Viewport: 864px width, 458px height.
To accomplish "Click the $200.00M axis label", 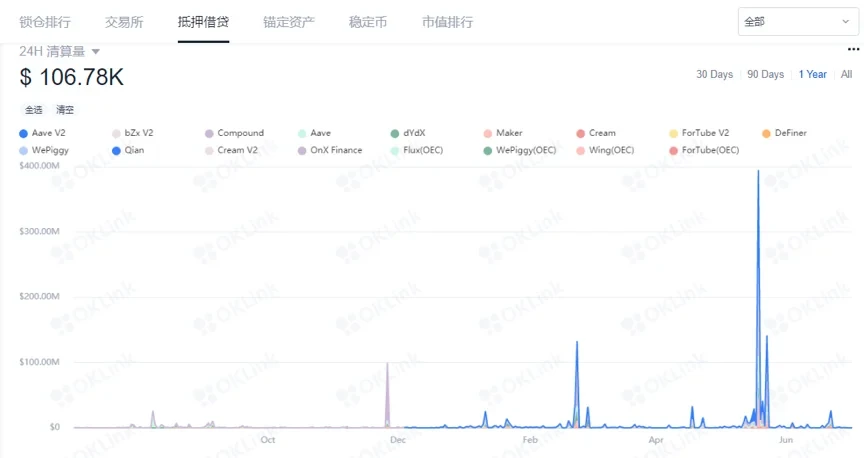I will tap(39, 297).
